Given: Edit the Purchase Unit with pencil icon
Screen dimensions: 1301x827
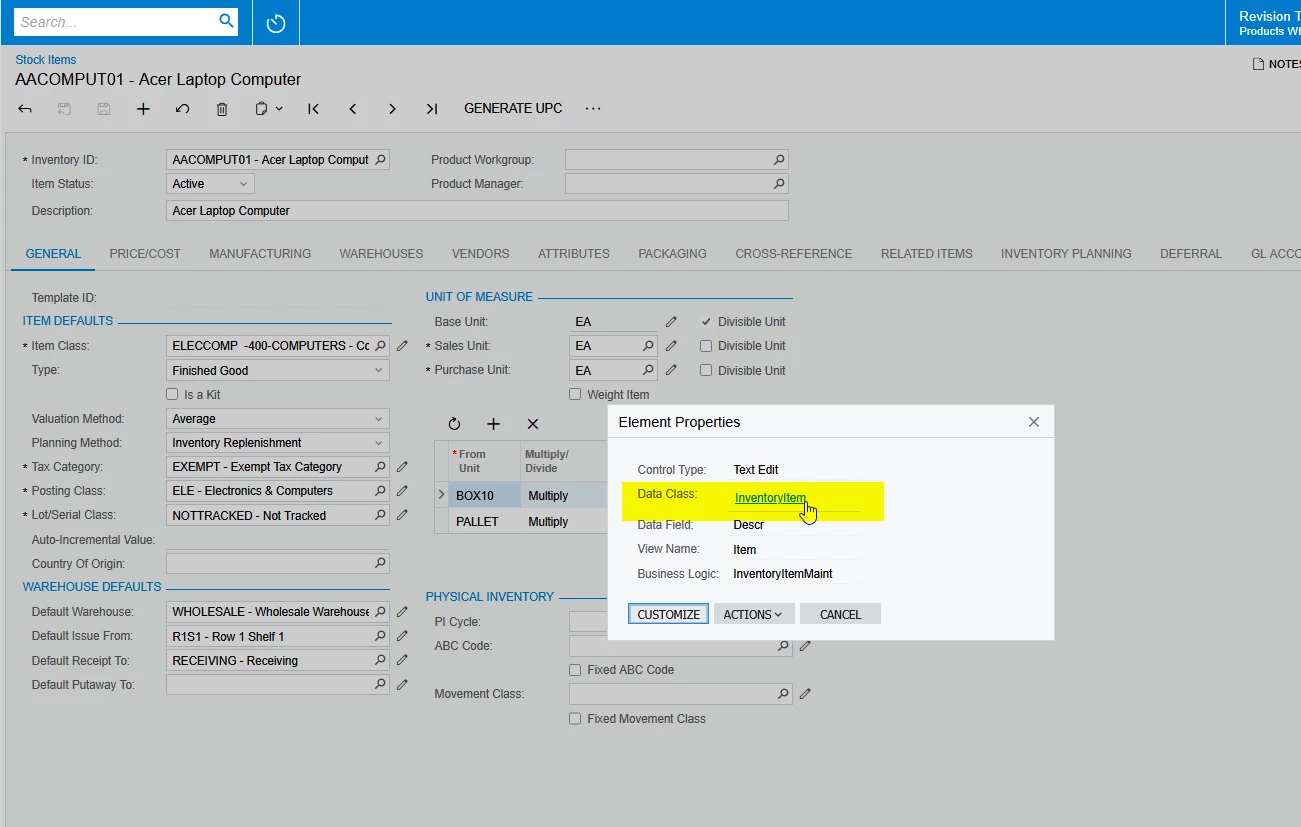Looking at the screenshot, I should [x=671, y=370].
